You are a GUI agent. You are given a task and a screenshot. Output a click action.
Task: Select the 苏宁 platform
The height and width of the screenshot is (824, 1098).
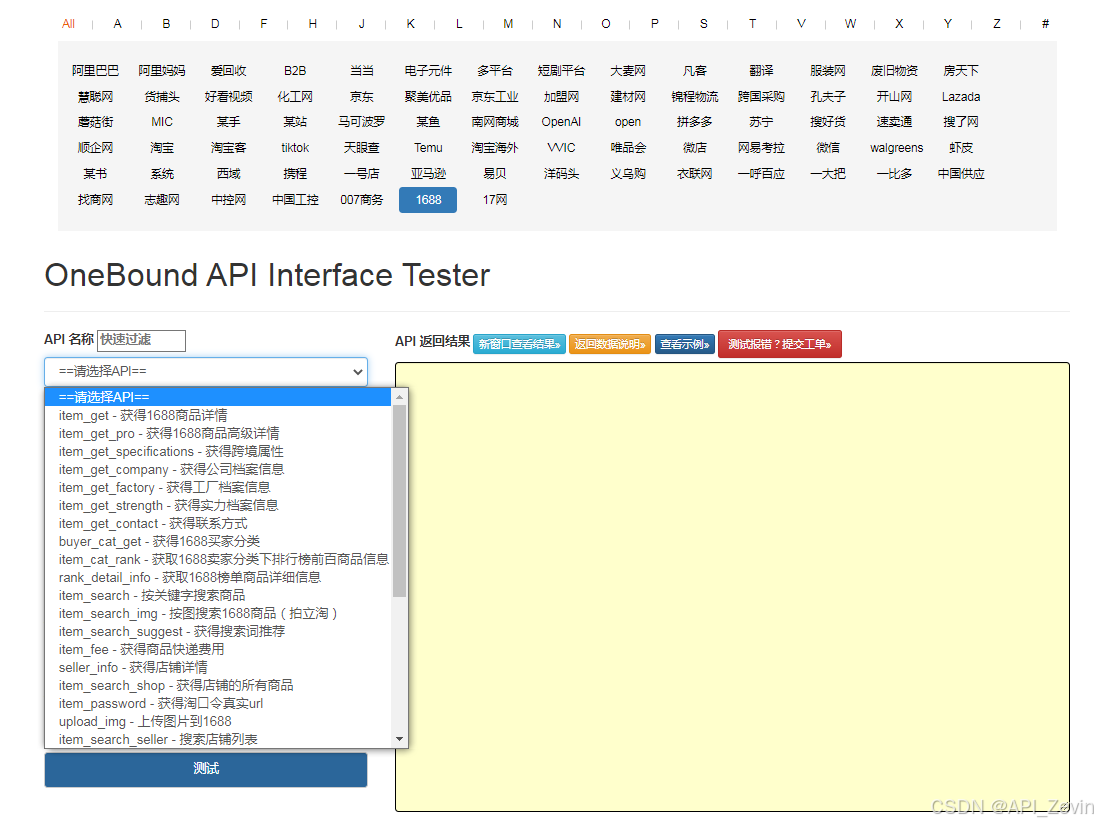tap(760, 122)
